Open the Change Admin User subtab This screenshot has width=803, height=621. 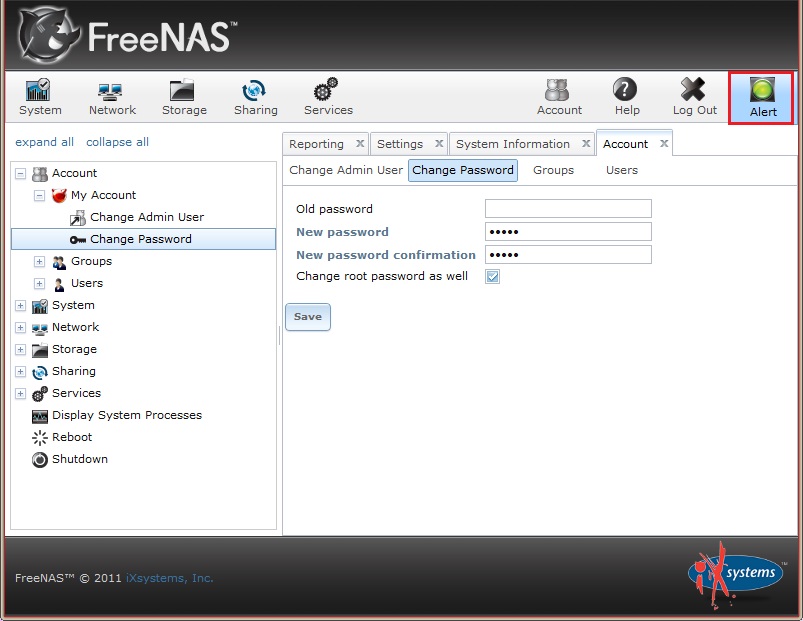[346, 170]
